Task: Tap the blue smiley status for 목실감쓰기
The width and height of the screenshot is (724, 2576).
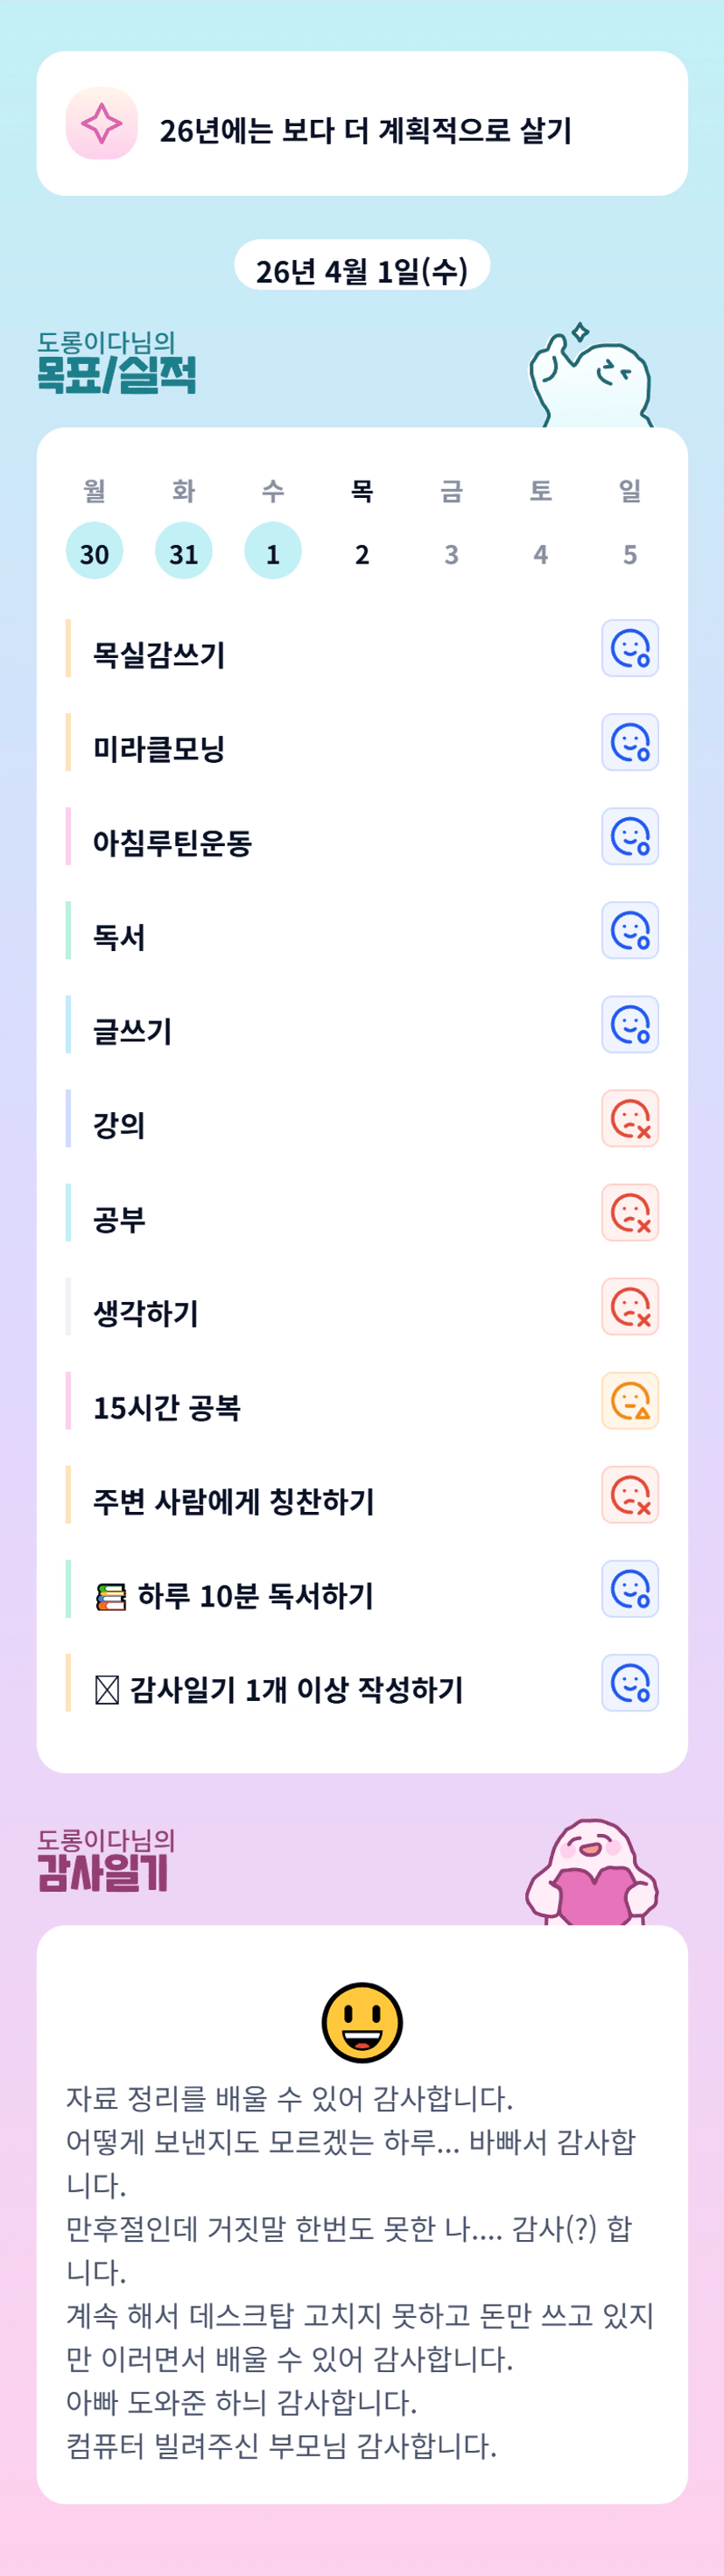Action: (630, 649)
